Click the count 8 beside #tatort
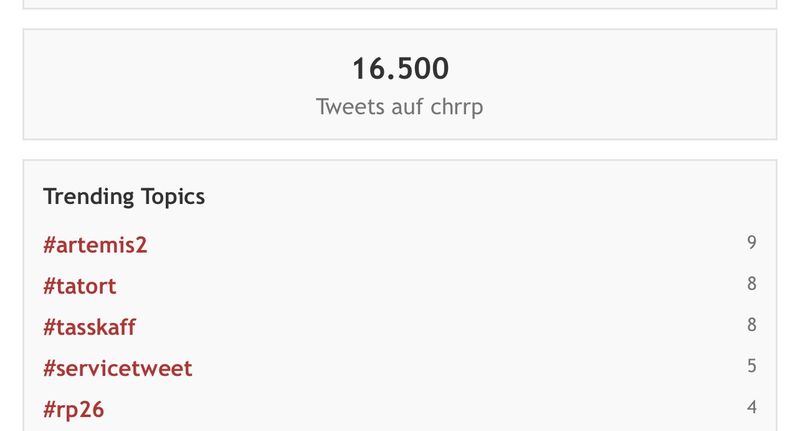 (752, 284)
